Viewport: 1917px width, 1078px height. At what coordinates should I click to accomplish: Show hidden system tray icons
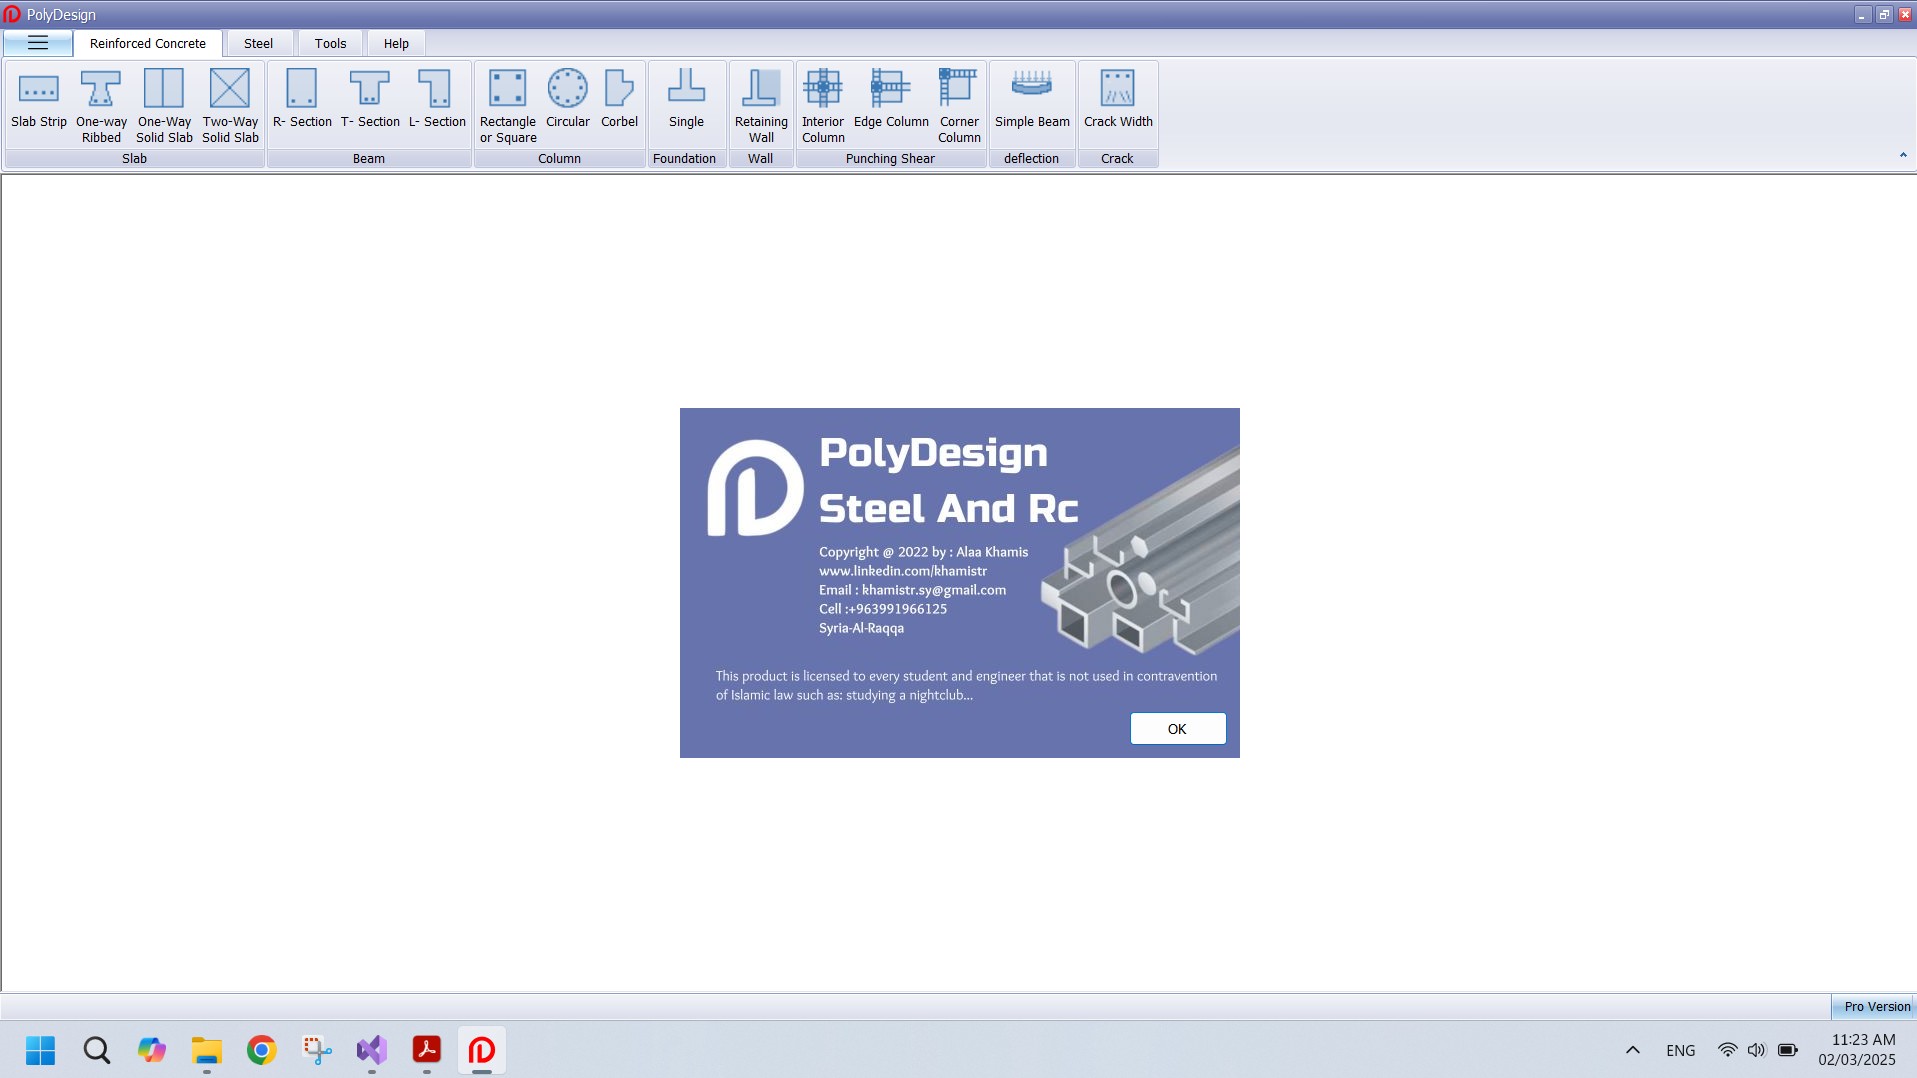pos(1632,1050)
